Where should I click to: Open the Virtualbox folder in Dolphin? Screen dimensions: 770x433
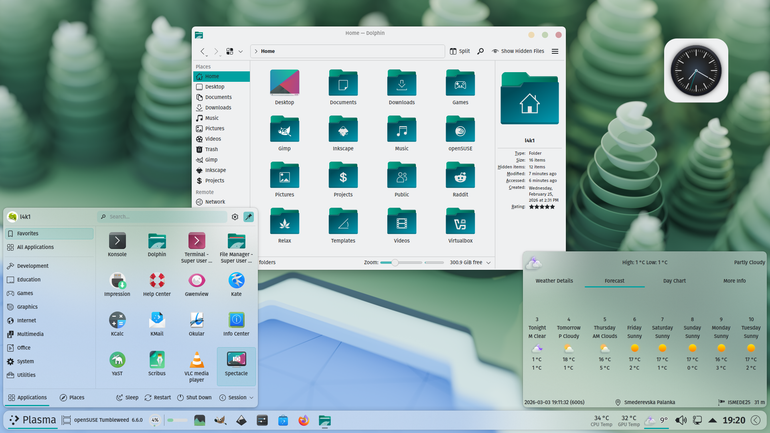460,225
